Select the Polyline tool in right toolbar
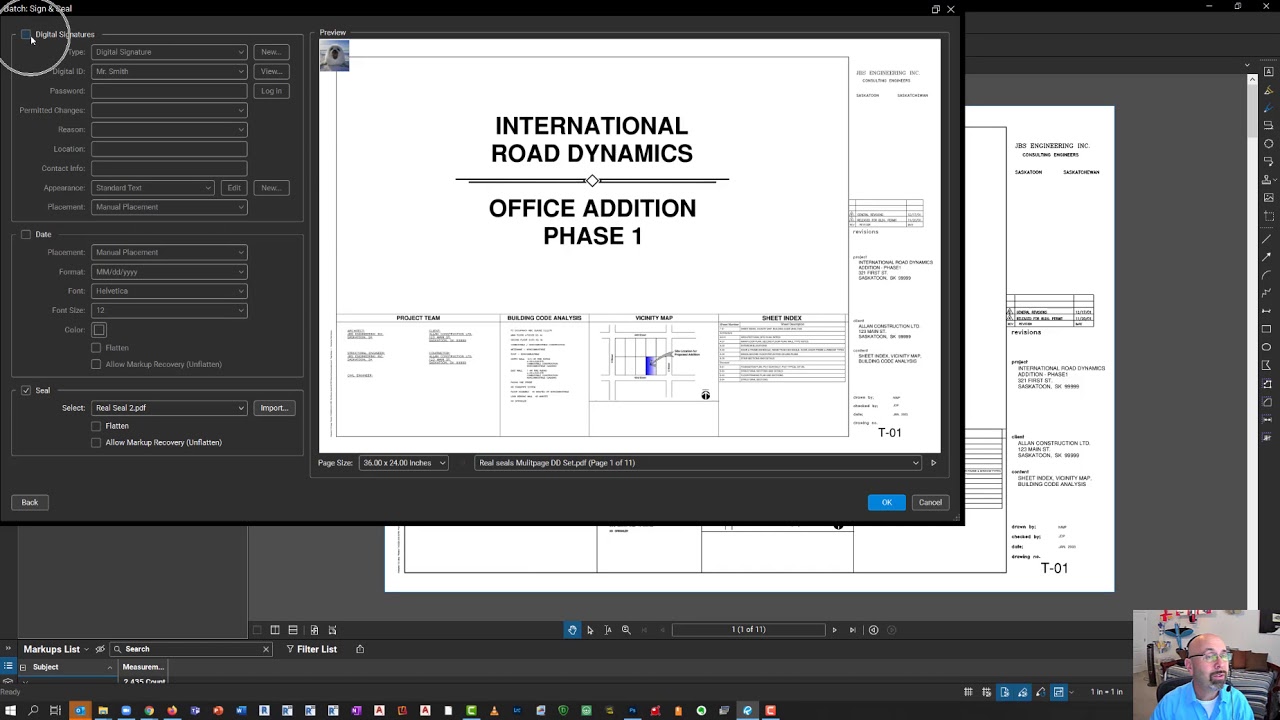Viewport: 1280px width, 720px height. [x=1267, y=292]
